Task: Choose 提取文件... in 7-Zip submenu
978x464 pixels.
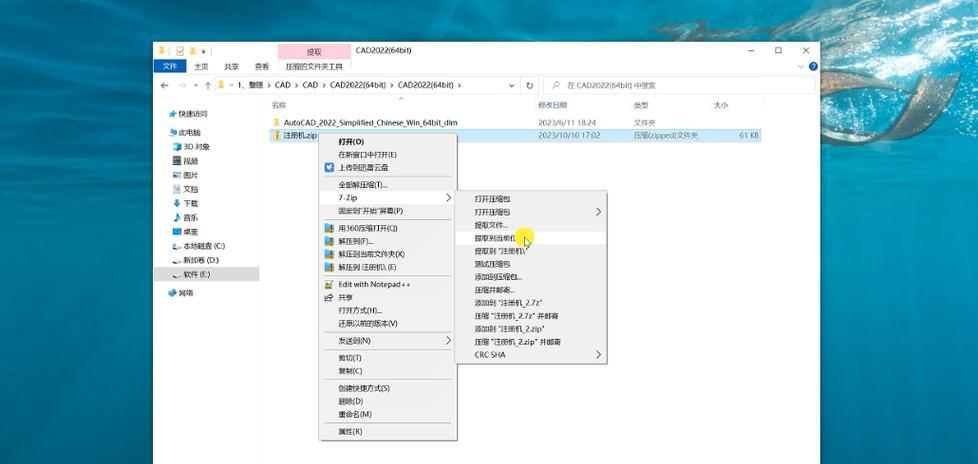Action: click(x=491, y=225)
